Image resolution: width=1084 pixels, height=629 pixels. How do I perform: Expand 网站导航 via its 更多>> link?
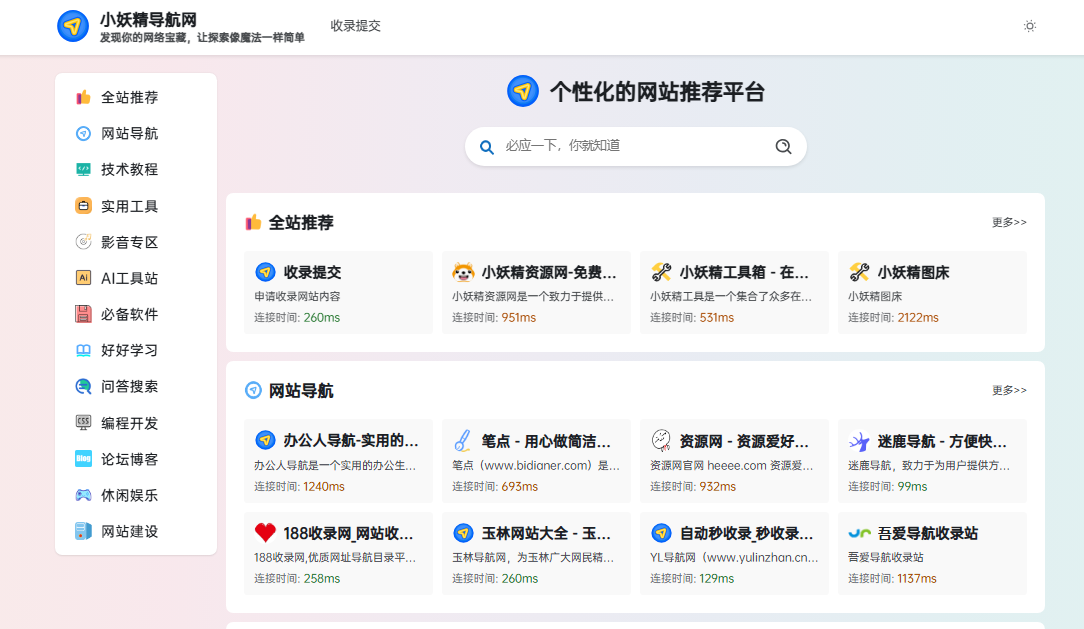1009,390
